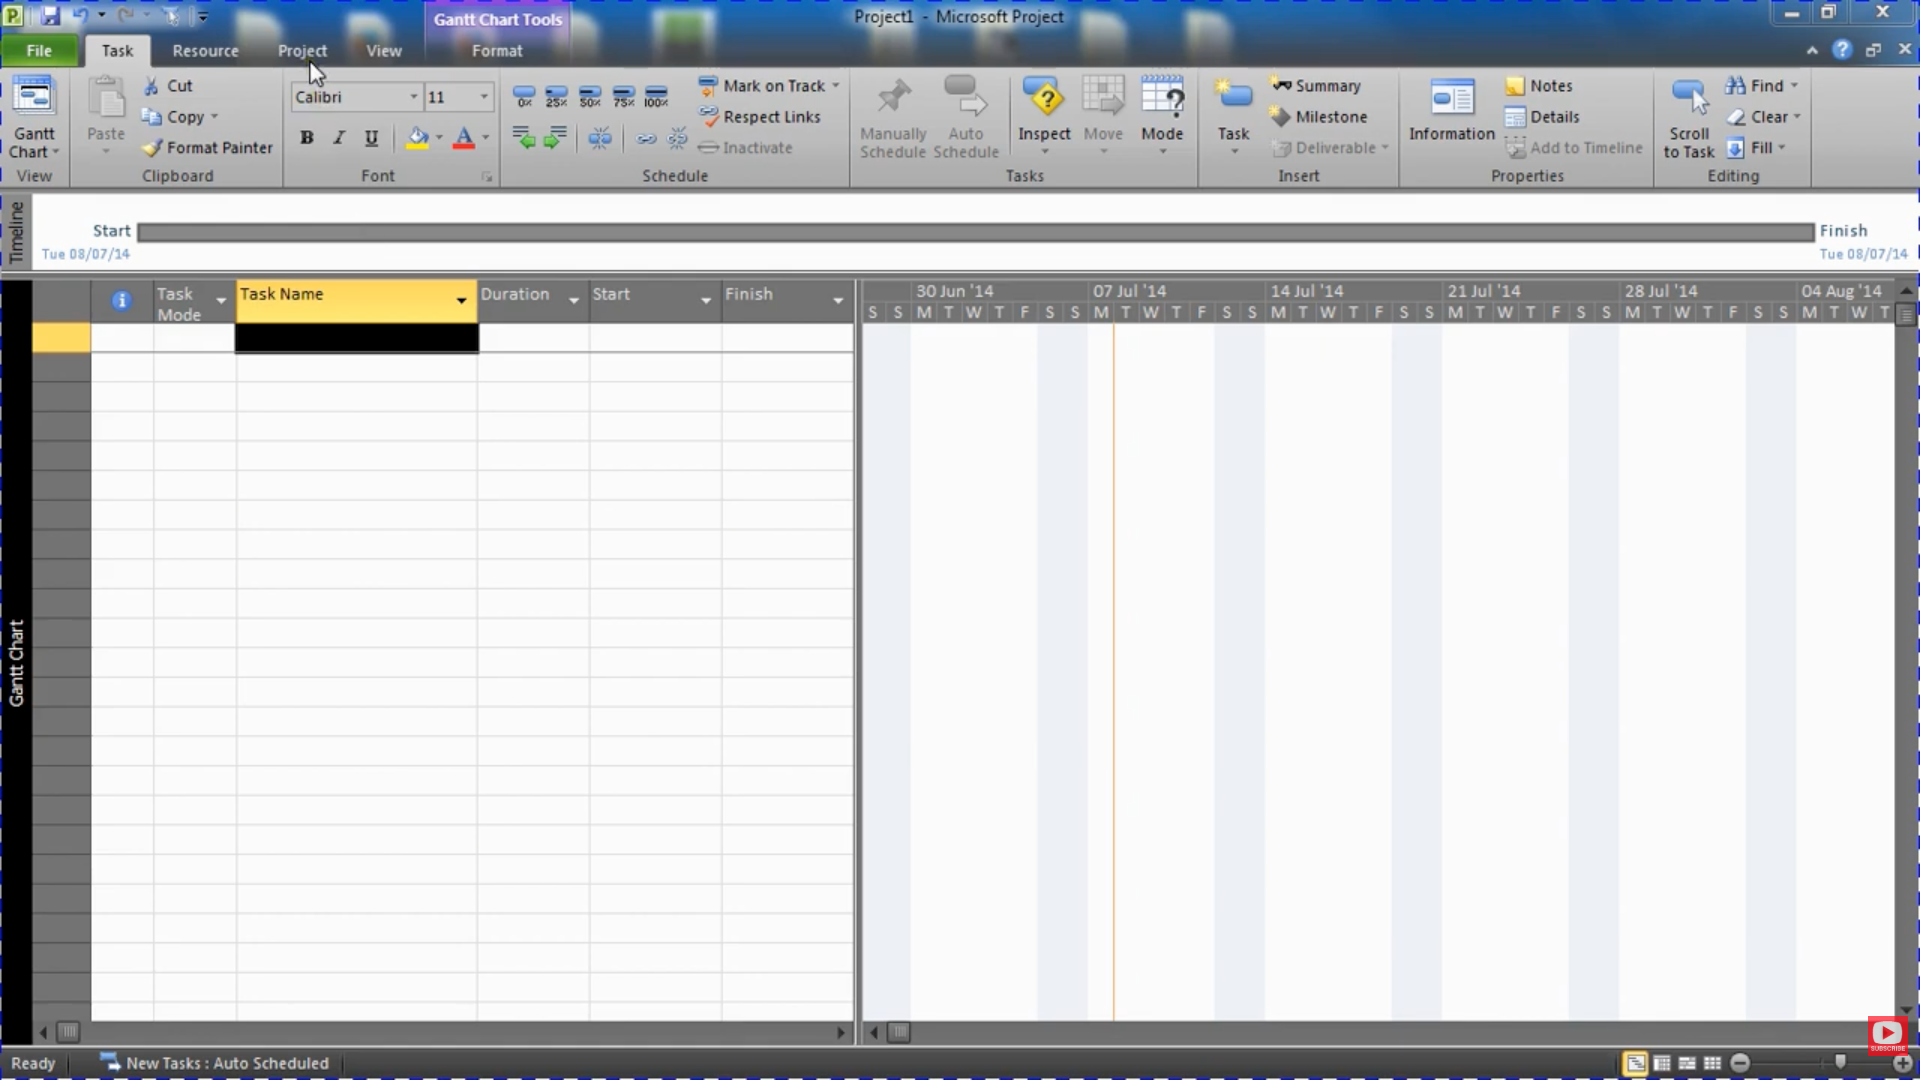1920x1080 pixels.
Task: Click the empty Task Name cell
Action: 357,339
